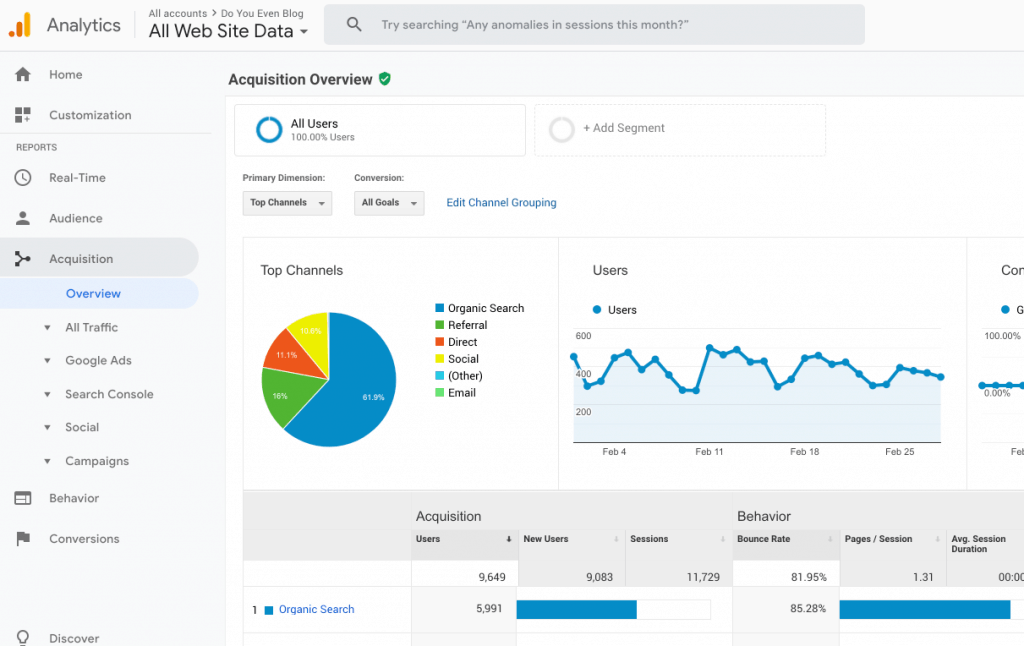Select the Real-Time clock icon
Viewport: 1024px width, 646px height.
(x=23, y=178)
